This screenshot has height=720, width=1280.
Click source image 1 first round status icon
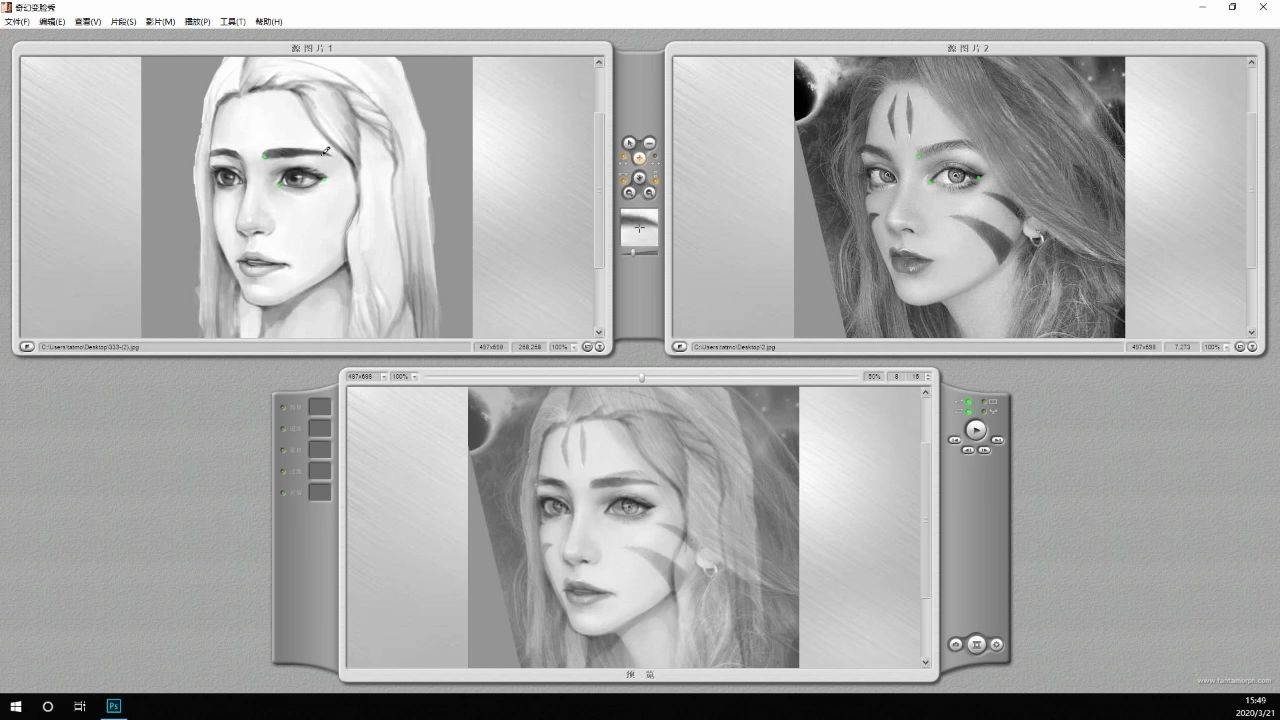[587, 347]
